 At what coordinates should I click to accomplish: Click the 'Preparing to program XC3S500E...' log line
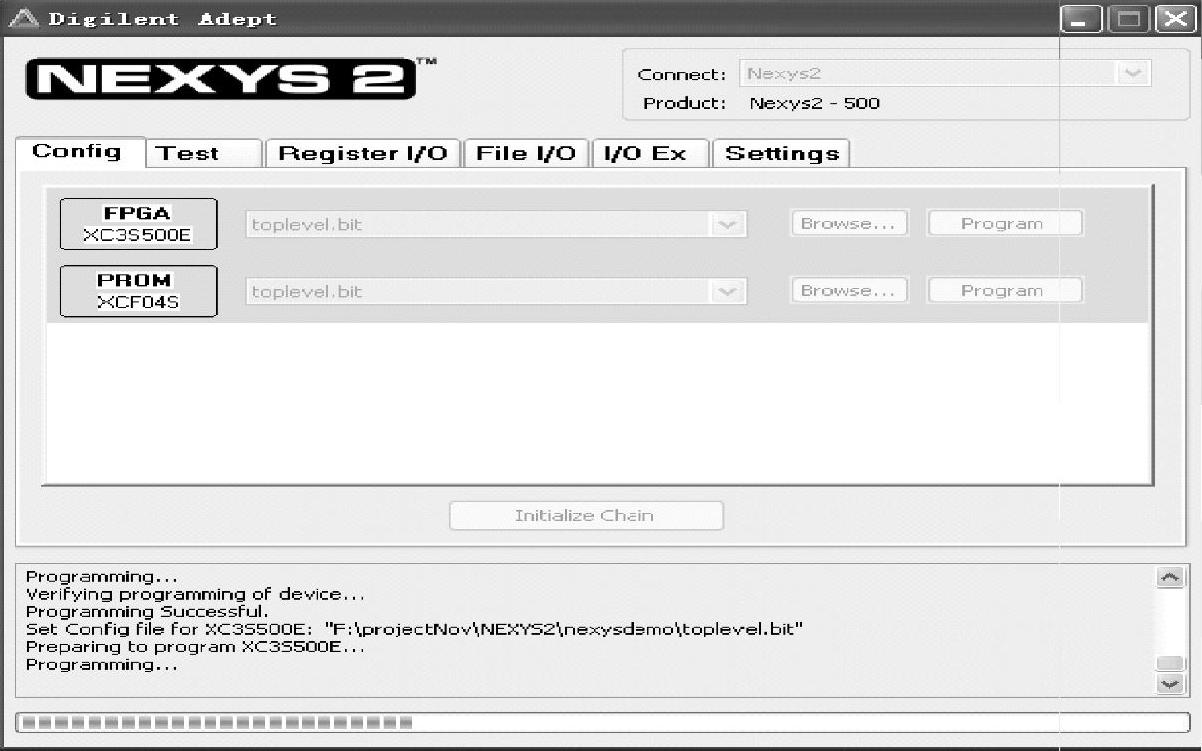[195, 646]
